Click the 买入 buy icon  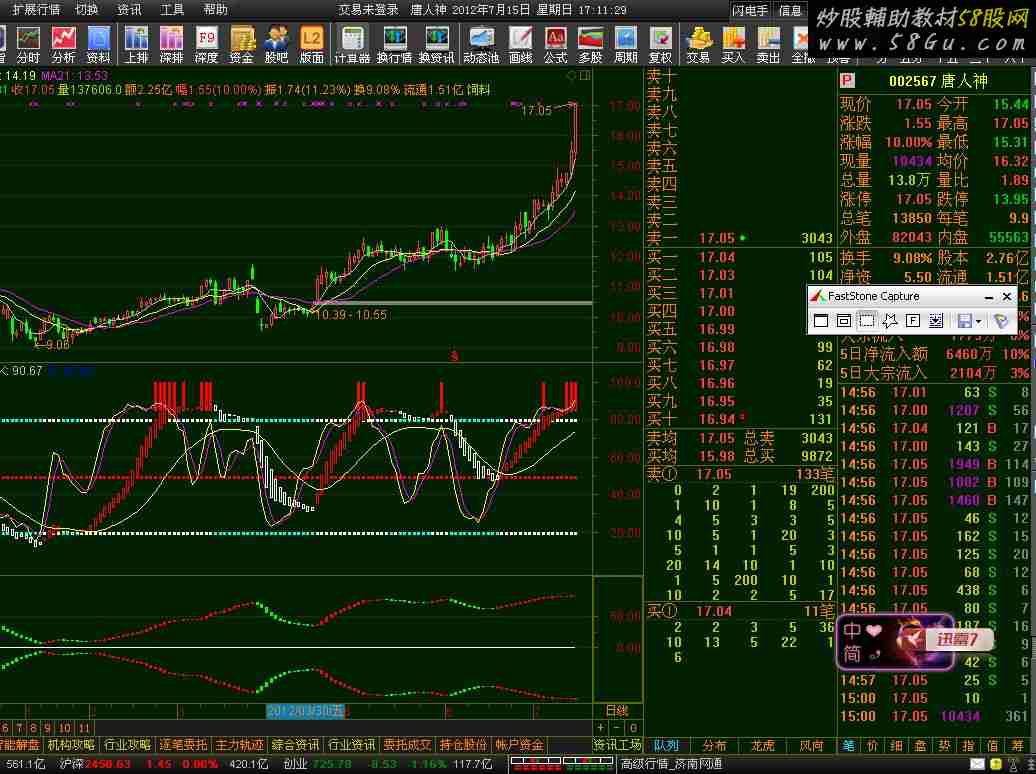click(733, 44)
